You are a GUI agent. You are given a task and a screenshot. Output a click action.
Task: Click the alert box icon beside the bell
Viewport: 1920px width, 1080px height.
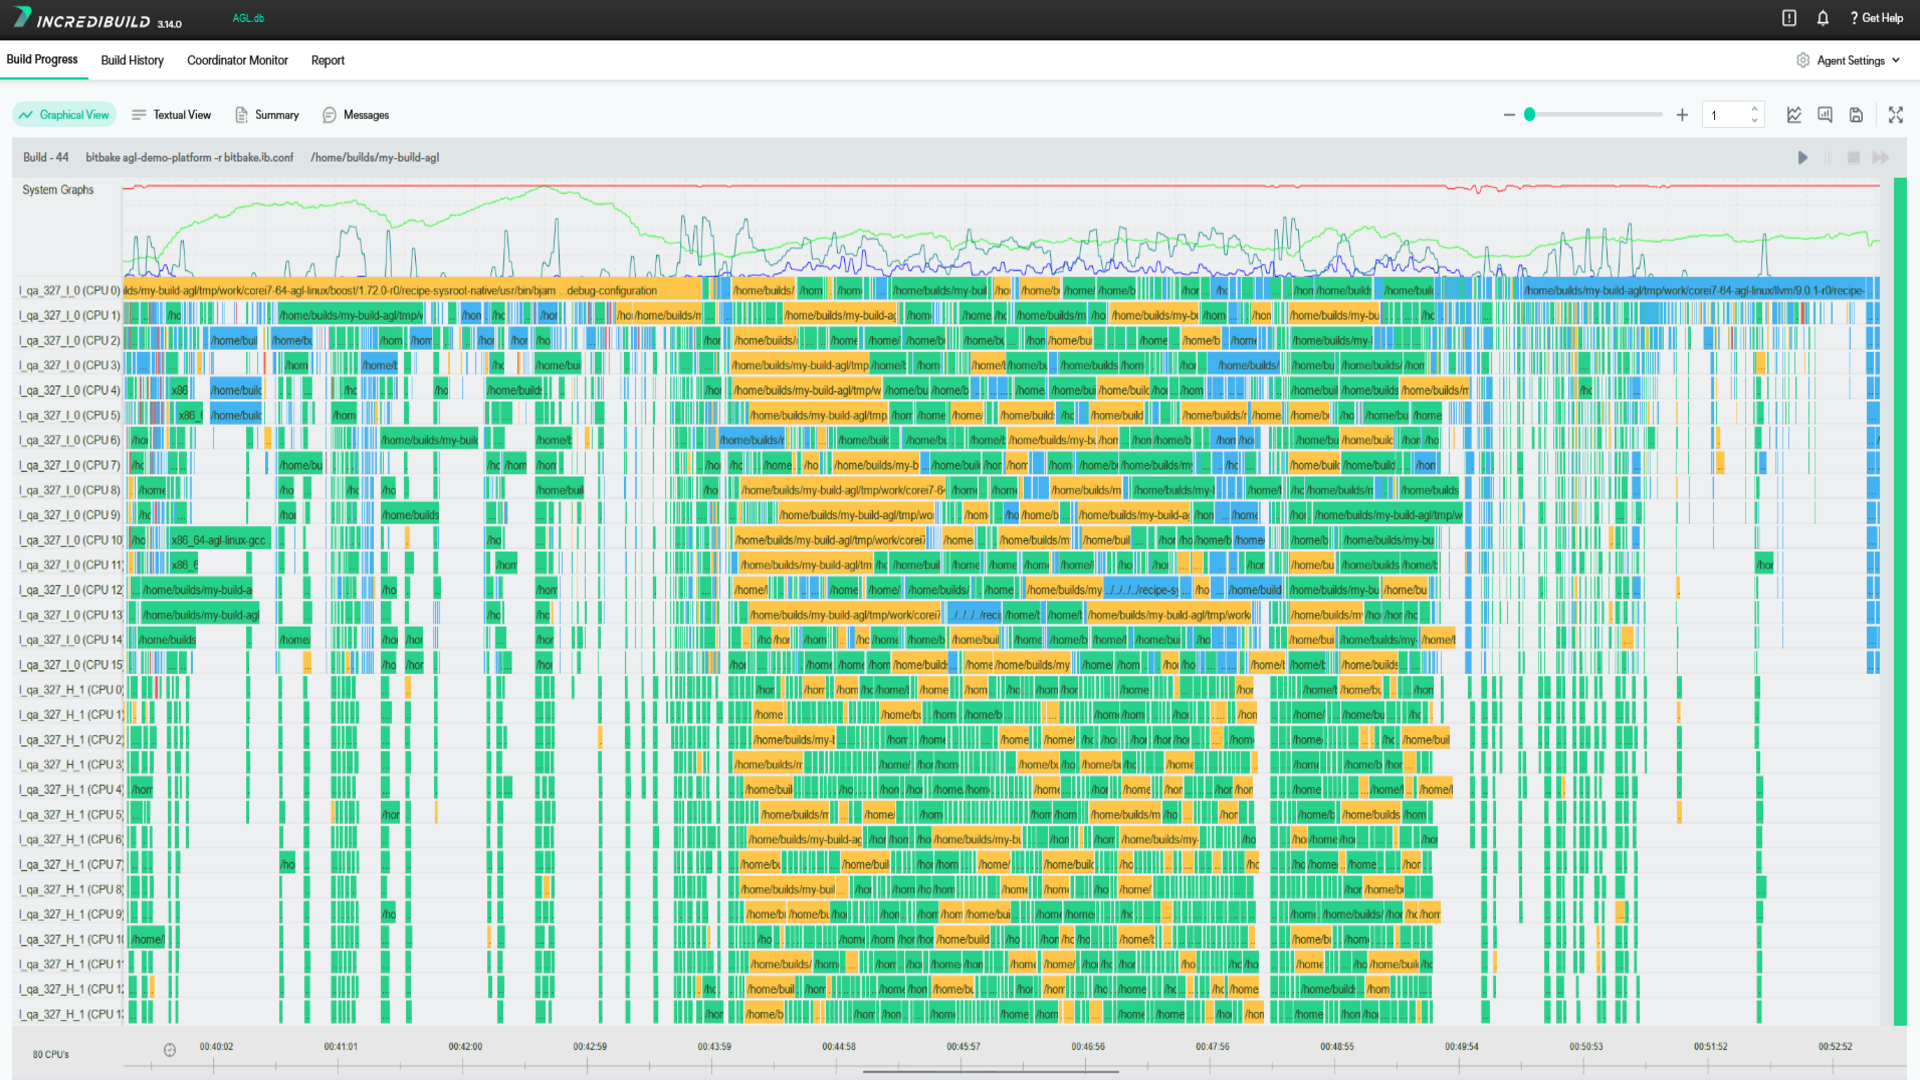(x=1789, y=18)
